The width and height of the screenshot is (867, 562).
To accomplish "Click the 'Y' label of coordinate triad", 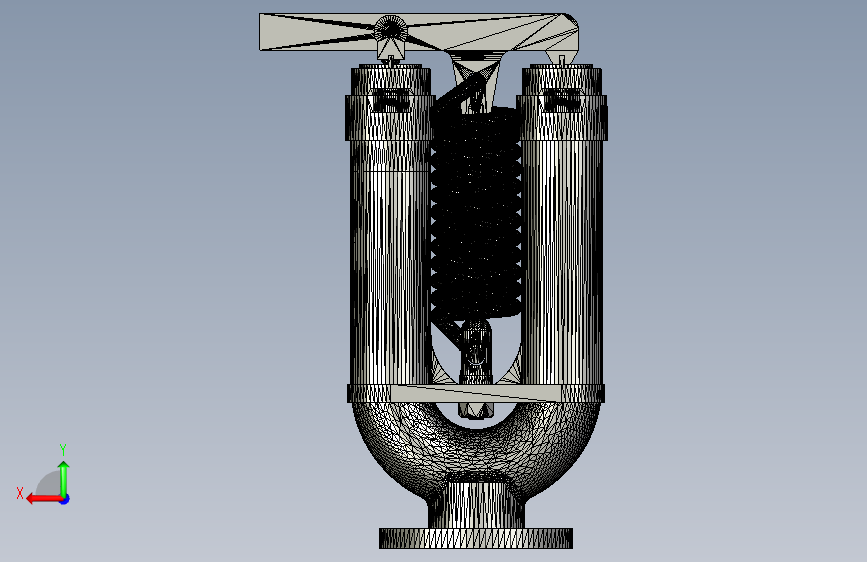I will 63,449.
